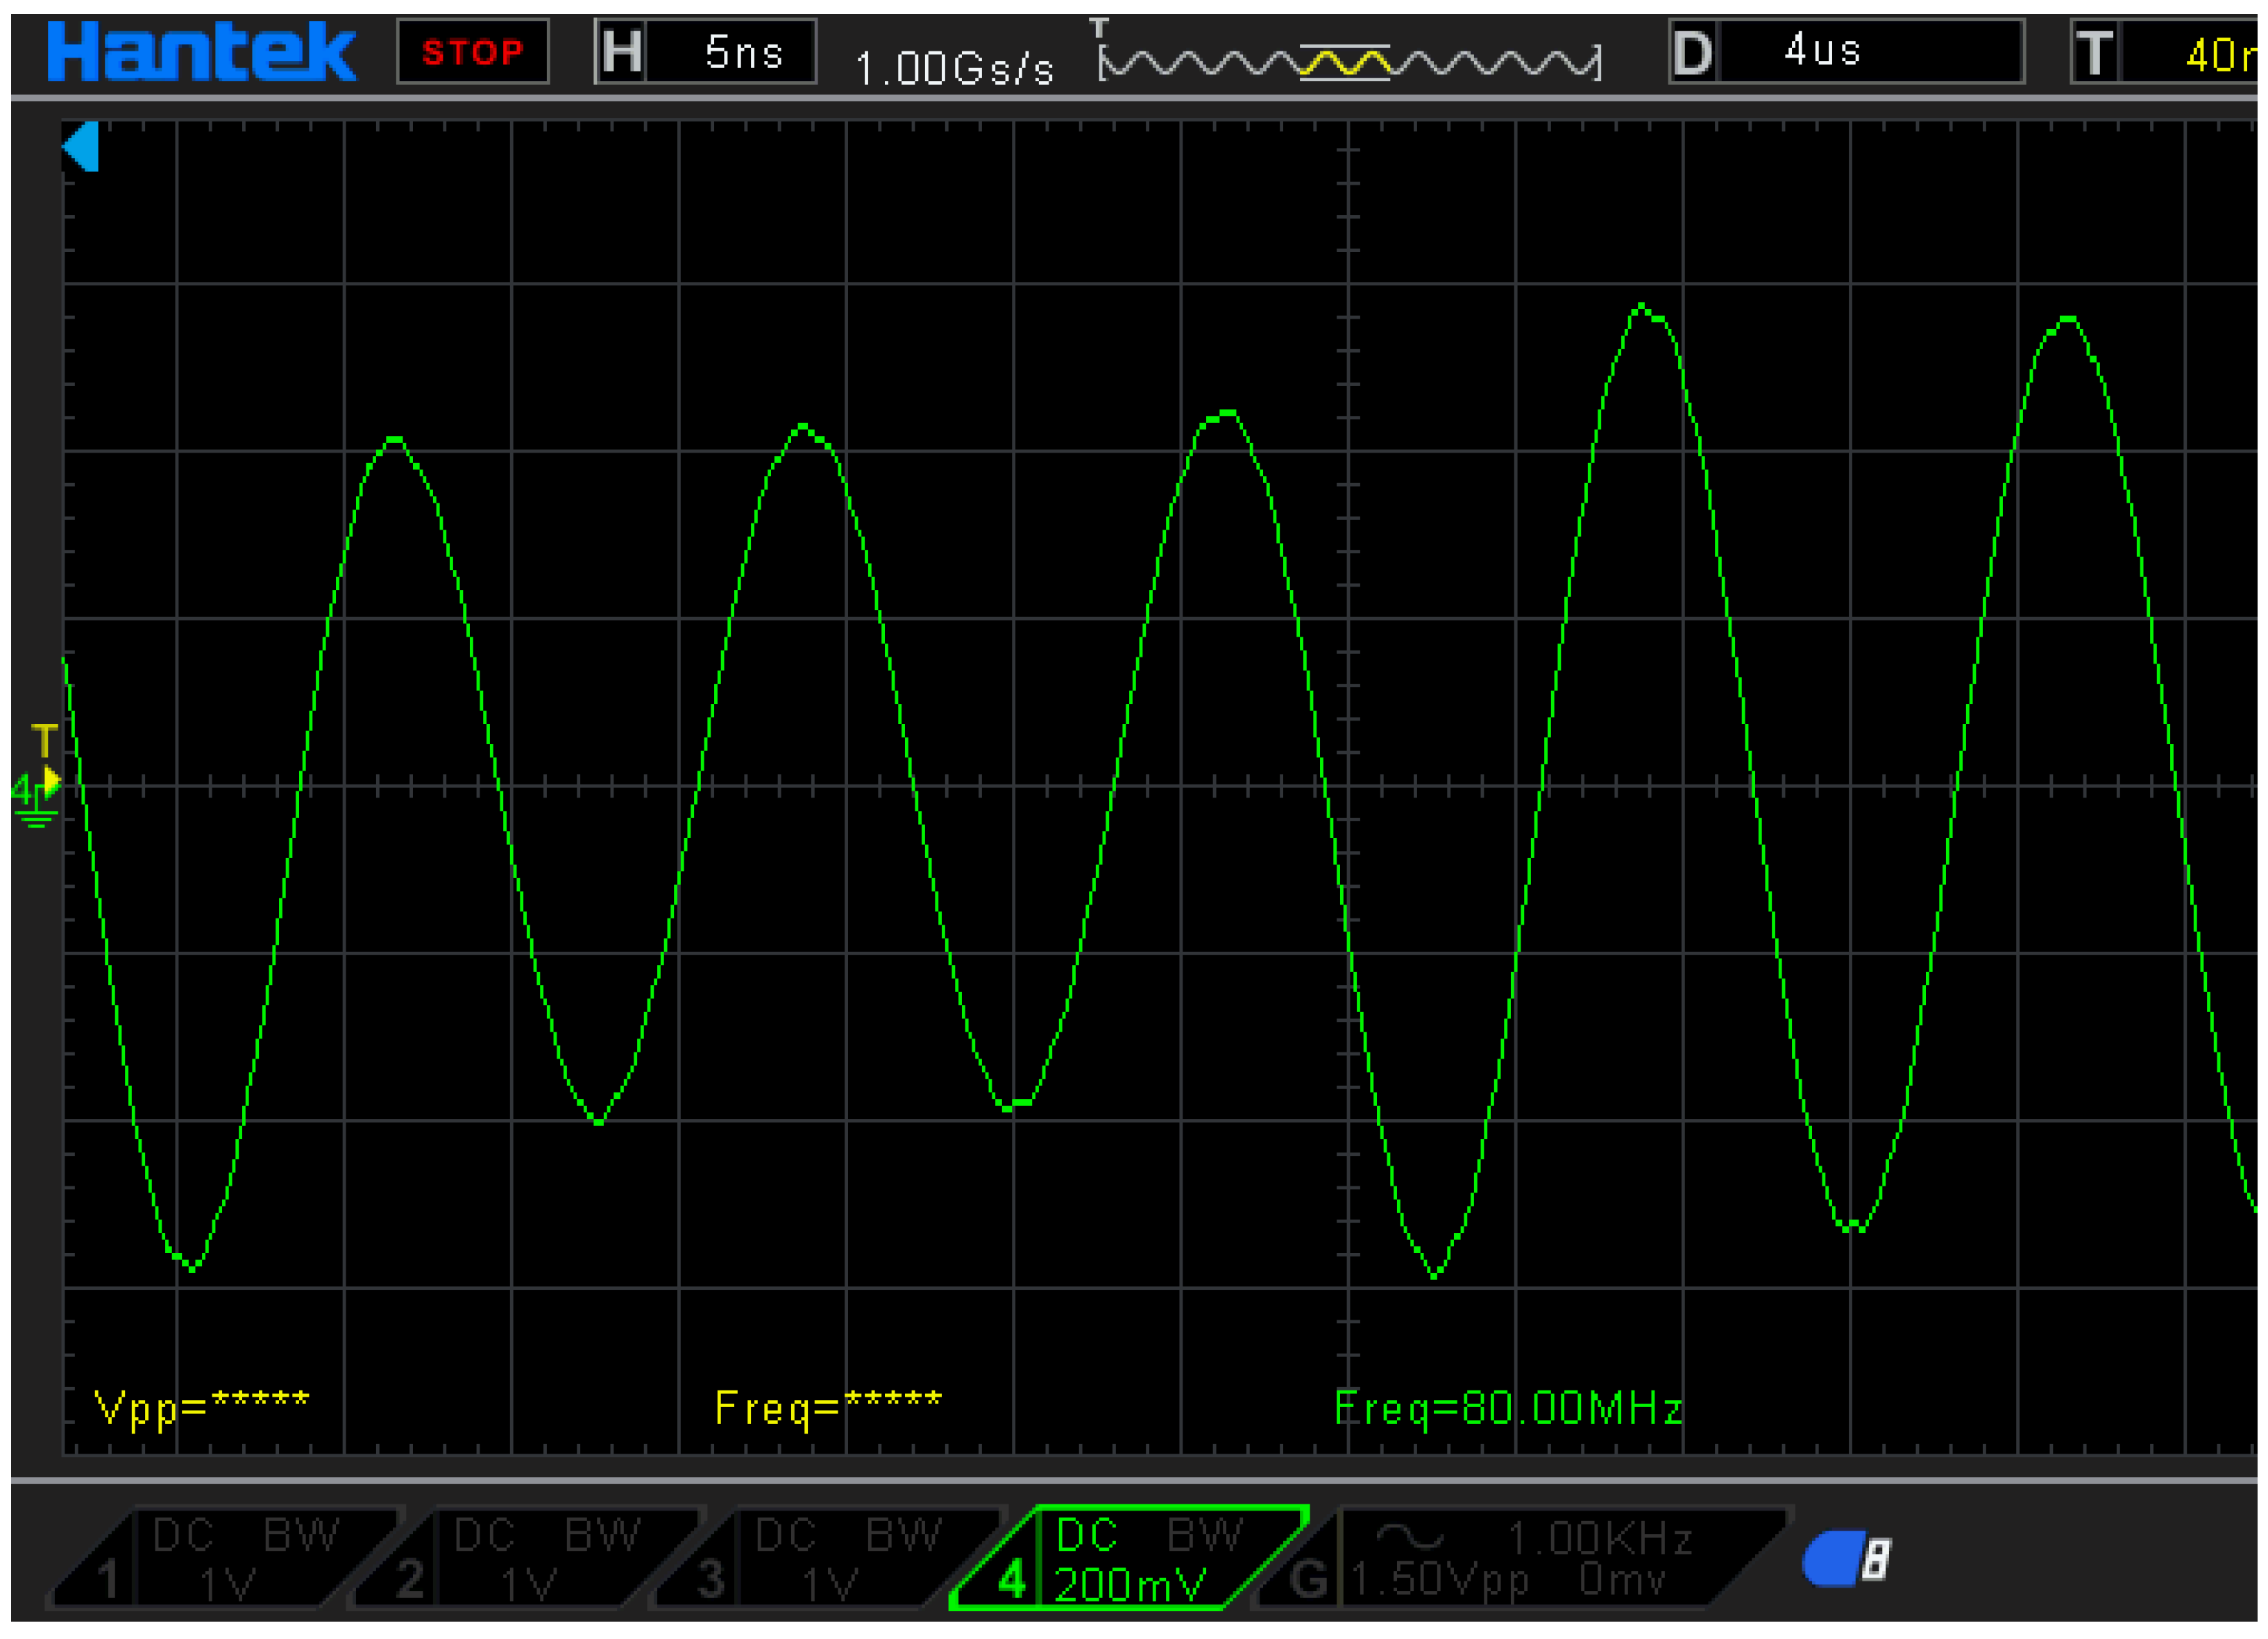Viewport: 2268px width, 1639px height.
Task: Click the blue USB storage icon
Action: 1846,1559
